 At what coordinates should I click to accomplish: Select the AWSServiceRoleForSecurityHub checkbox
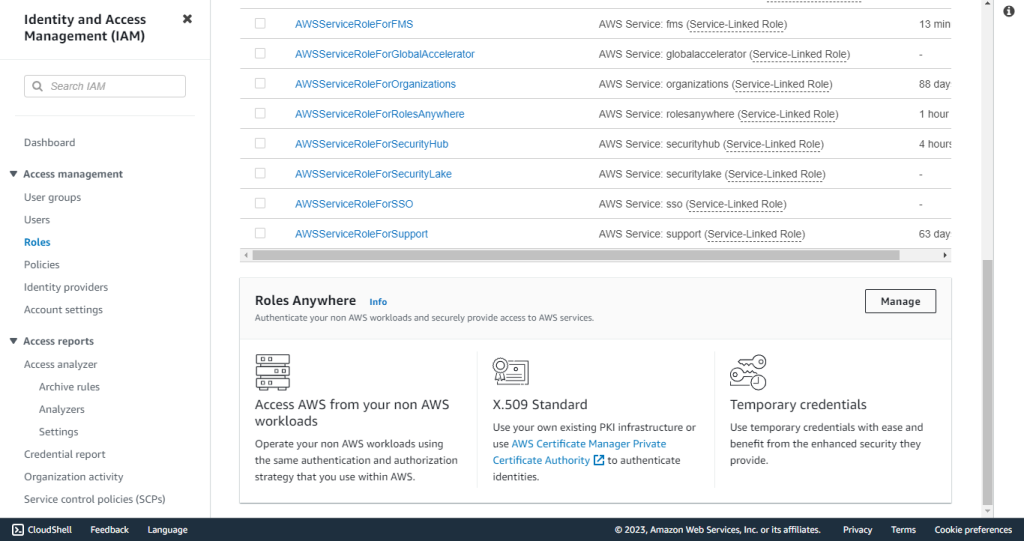pos(260,144)
